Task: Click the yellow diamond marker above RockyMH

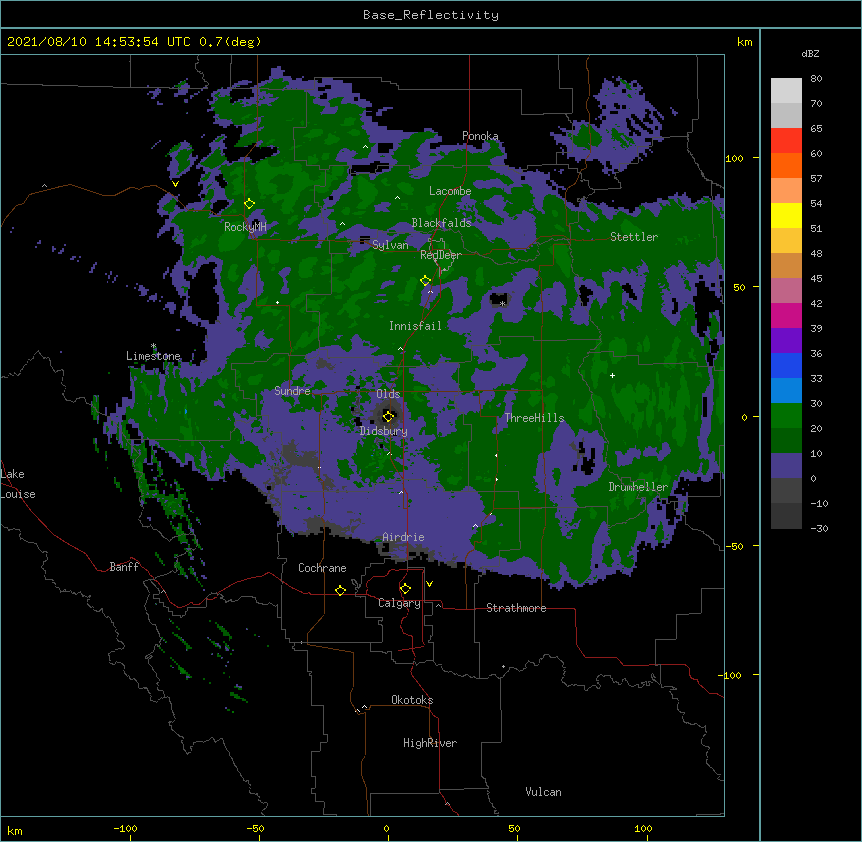Action: [249, 204]
